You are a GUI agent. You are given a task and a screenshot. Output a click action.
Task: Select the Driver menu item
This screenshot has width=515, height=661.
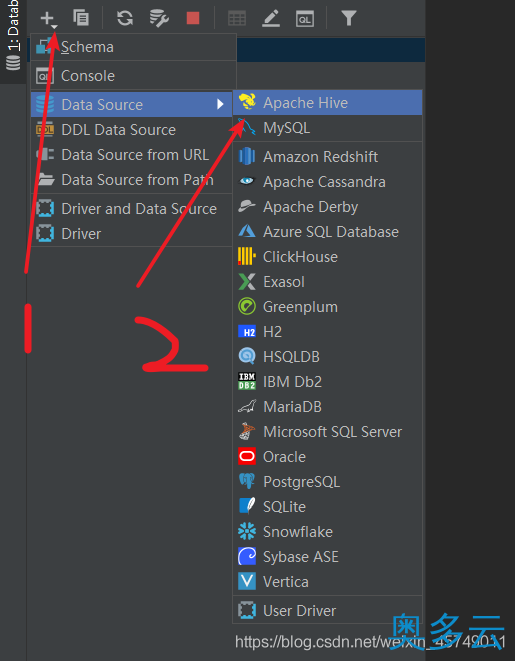coord(131,234)
